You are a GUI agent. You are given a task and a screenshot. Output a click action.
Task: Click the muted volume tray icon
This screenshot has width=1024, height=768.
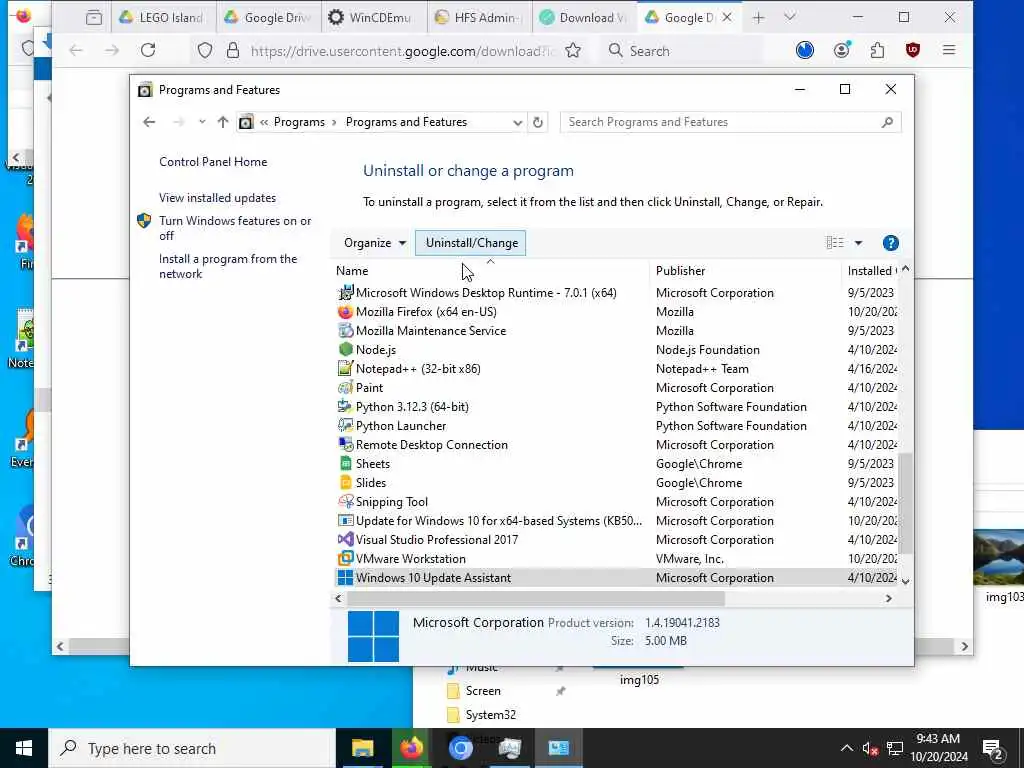pos(869,748)
